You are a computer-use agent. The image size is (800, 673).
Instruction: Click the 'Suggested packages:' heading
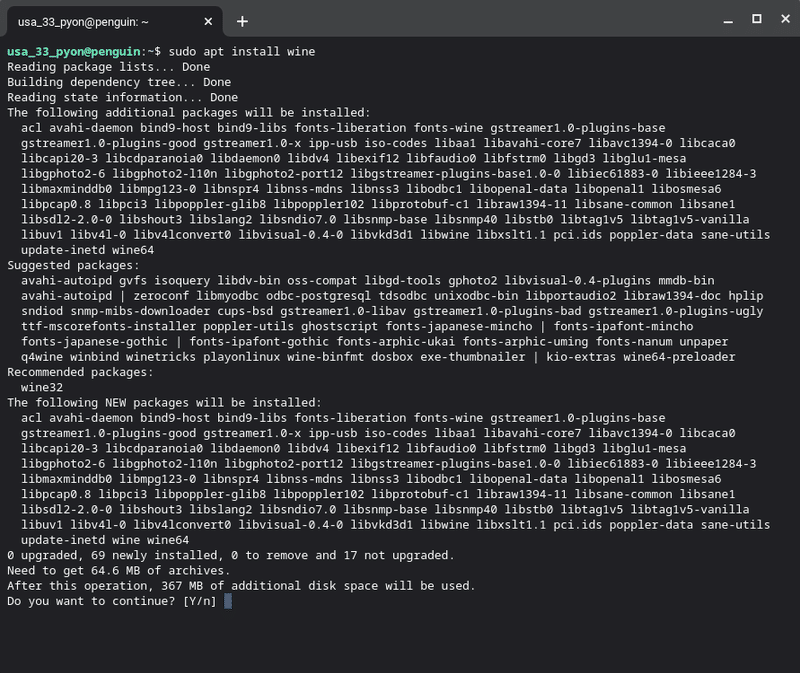point(73,265)
